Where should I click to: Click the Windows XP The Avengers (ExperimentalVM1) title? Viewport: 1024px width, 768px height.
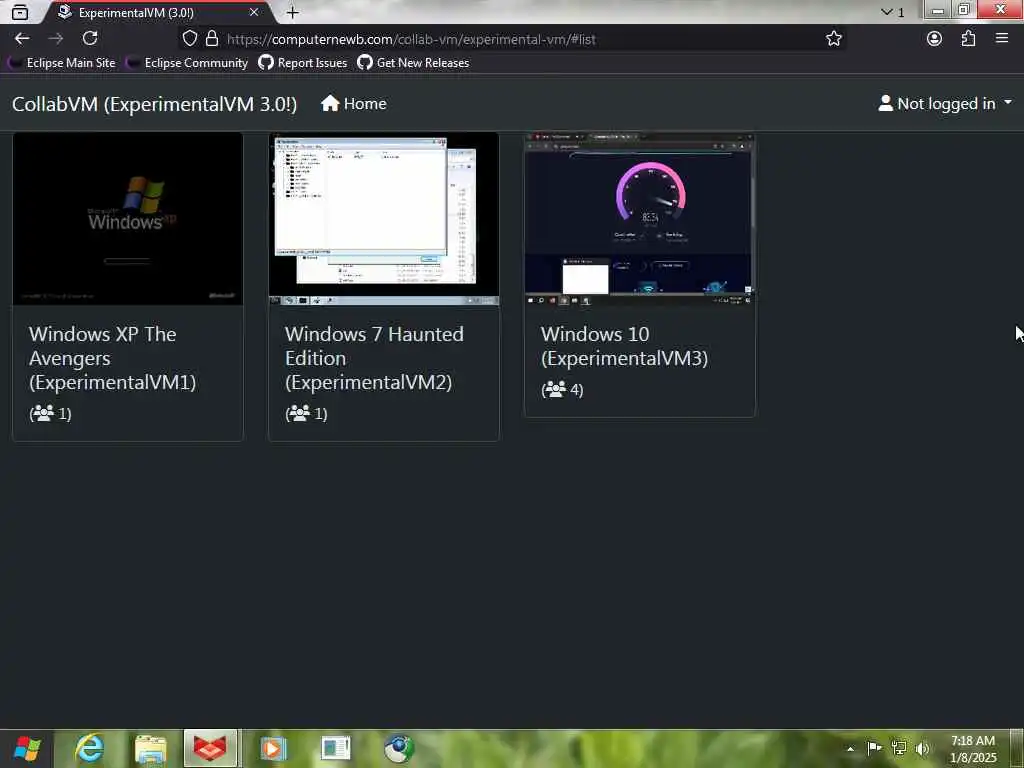pyautogui.click(x=112, y=358)
